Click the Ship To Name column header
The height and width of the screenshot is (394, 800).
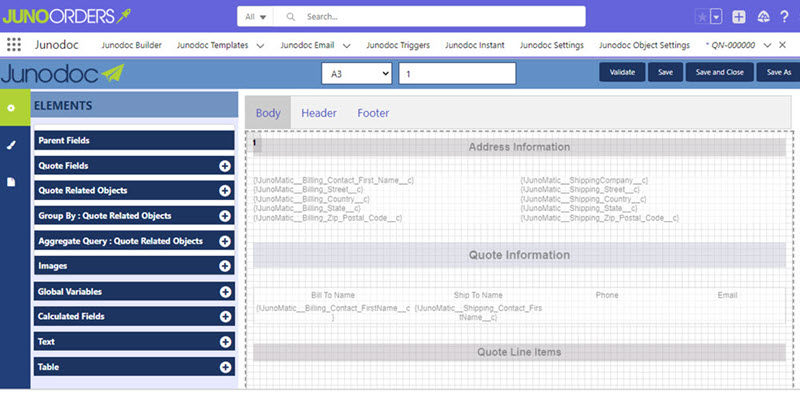point(478,296)
